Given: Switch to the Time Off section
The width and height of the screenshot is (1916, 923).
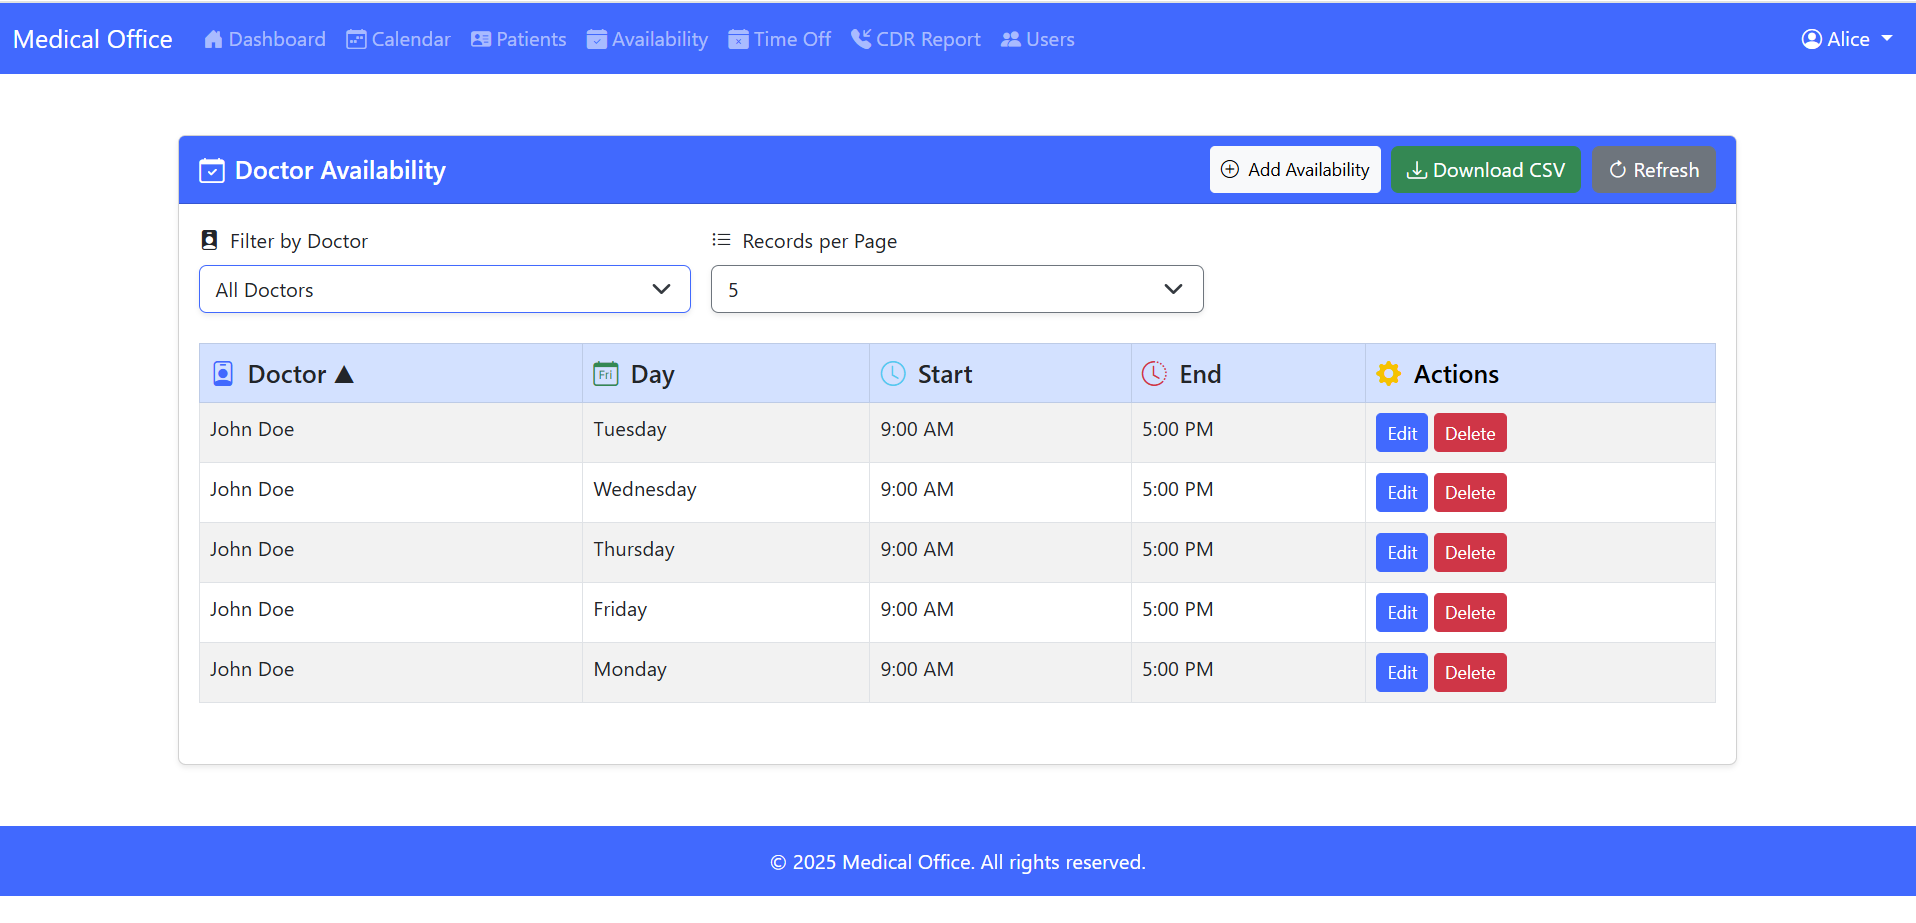Looking at the screenshot, I should coord(780,39).
